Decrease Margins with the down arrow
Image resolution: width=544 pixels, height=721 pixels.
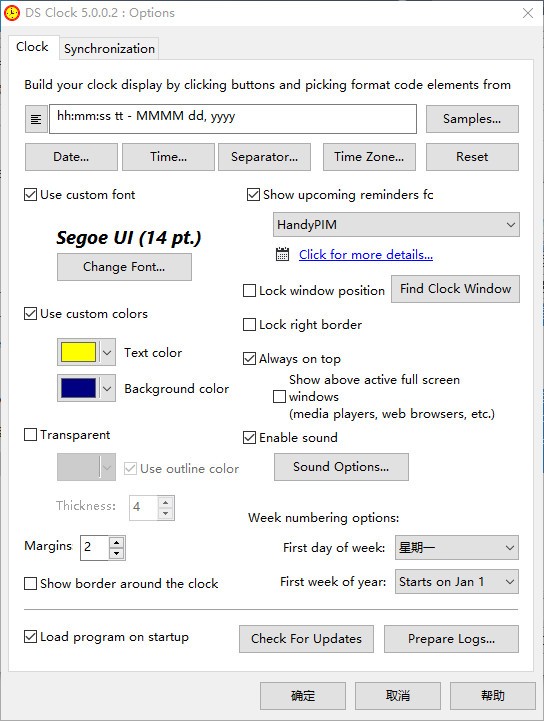click(117, 554)
